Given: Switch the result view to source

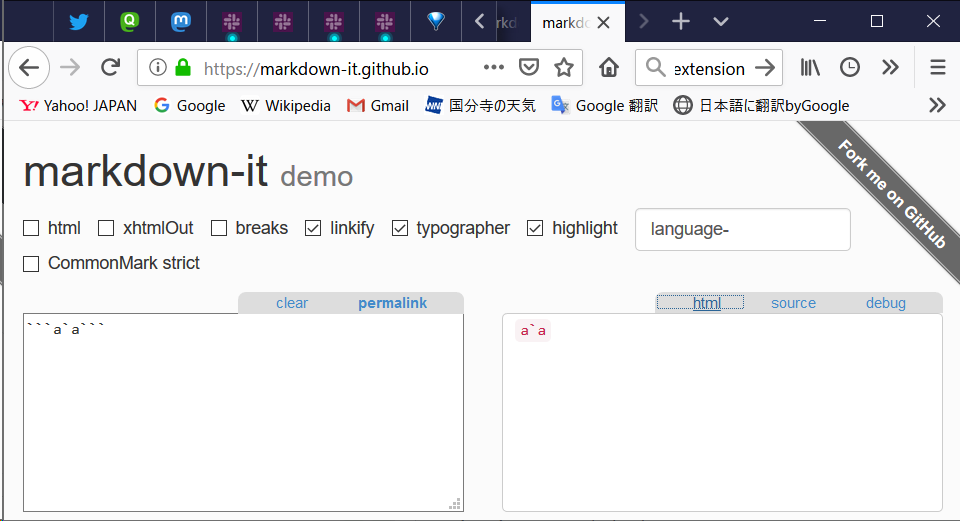Looking at the screenshot, I should (x=793, y=303).
